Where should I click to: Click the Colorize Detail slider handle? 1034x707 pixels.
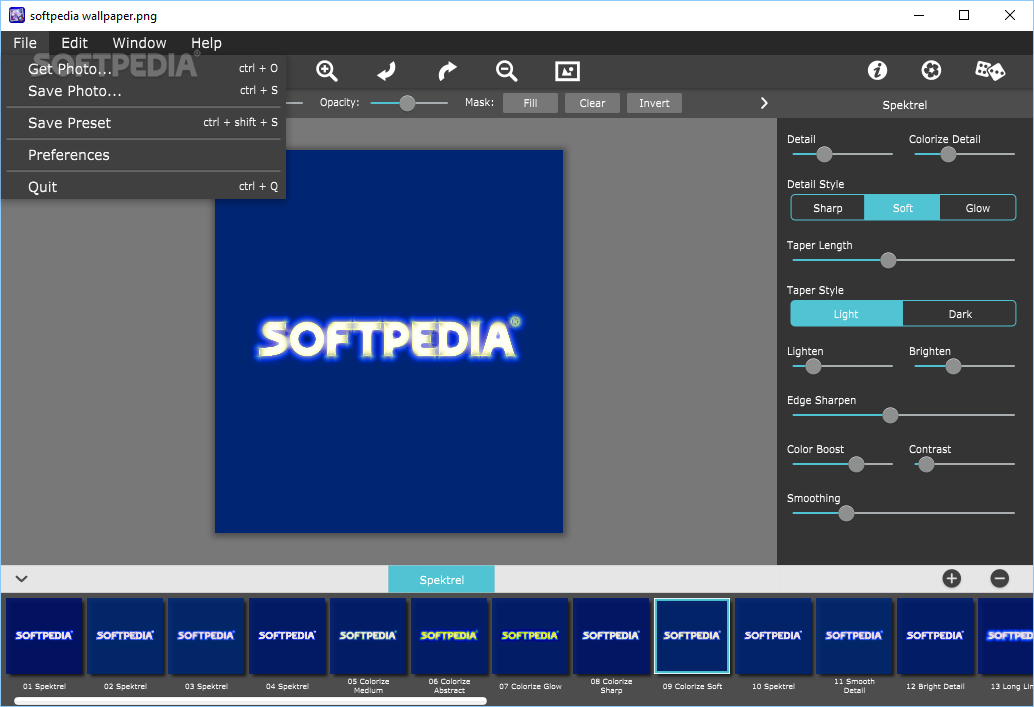pos(948,154)
